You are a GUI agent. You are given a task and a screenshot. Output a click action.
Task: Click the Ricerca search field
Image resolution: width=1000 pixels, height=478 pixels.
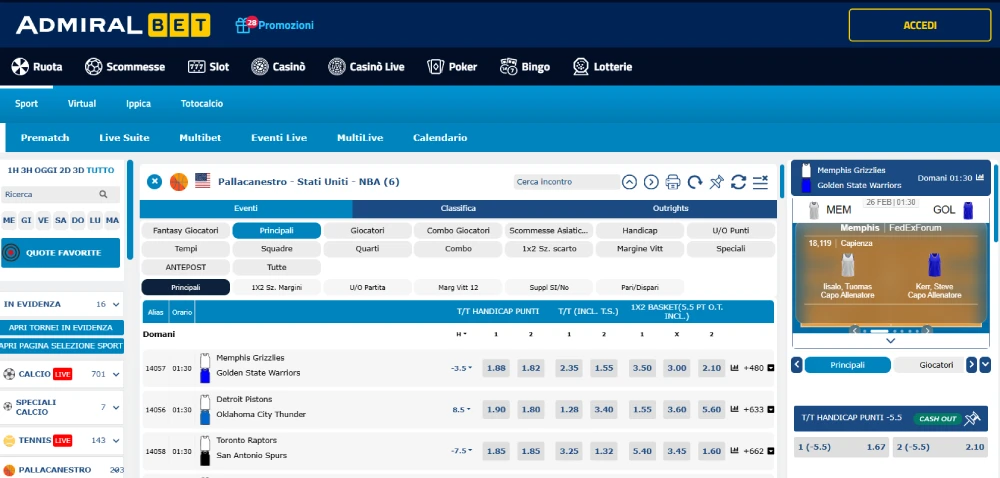[61, 194]
